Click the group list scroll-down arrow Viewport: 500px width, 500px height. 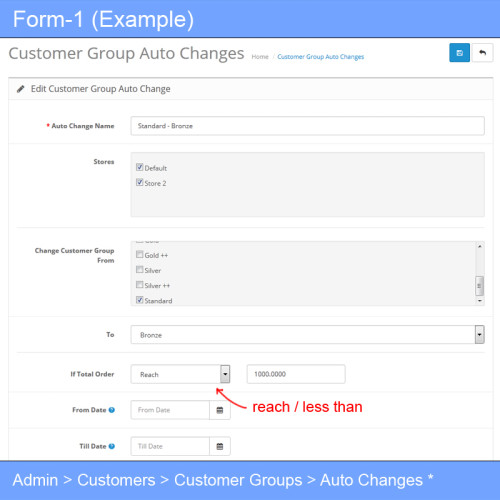click(x=480, y=301)
